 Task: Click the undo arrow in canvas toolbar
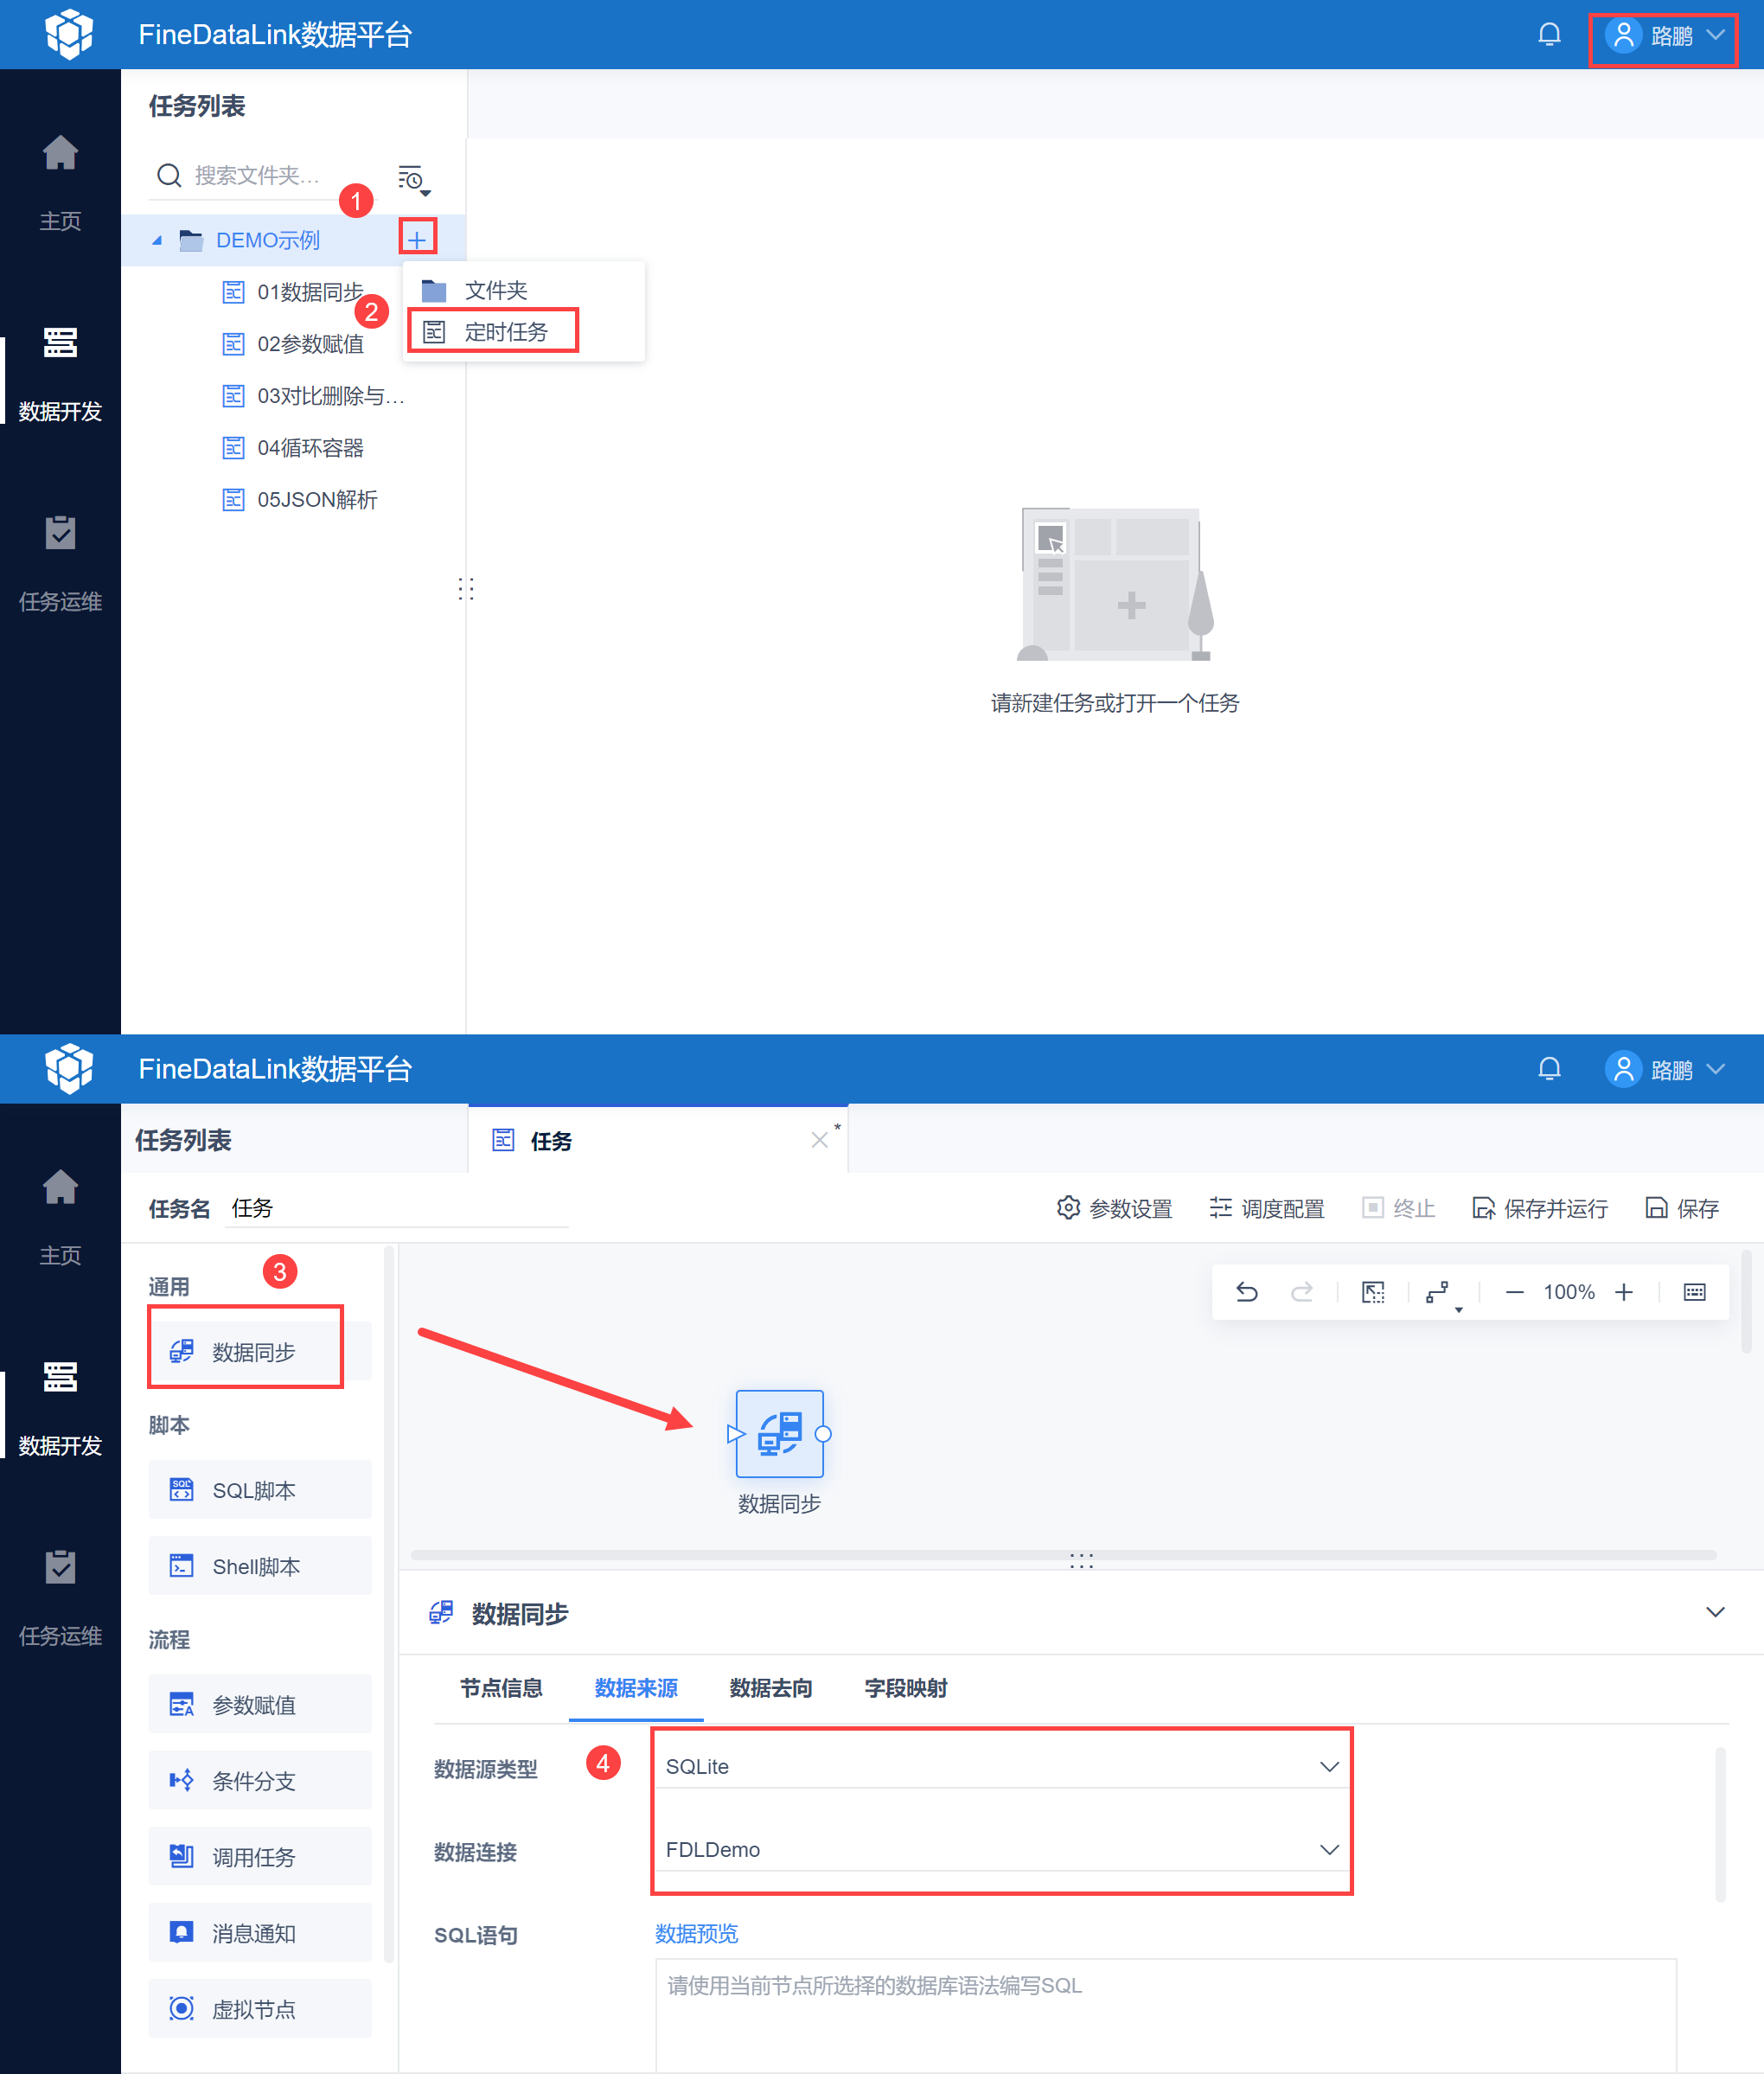[1246, 1292]
